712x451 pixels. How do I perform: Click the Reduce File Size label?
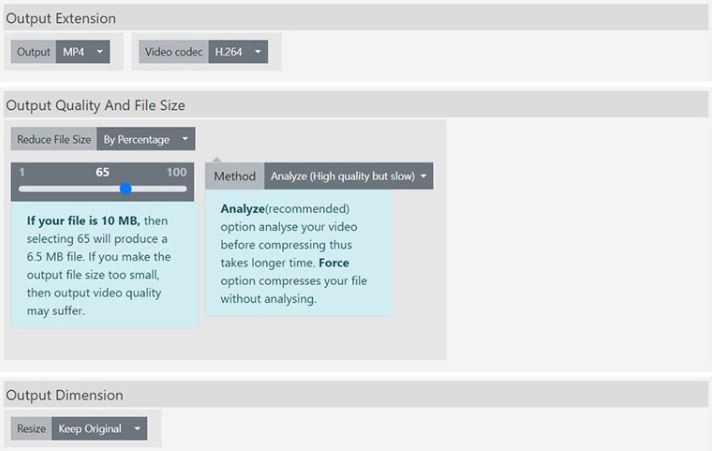pyautogui.click(x=54, y=139)
